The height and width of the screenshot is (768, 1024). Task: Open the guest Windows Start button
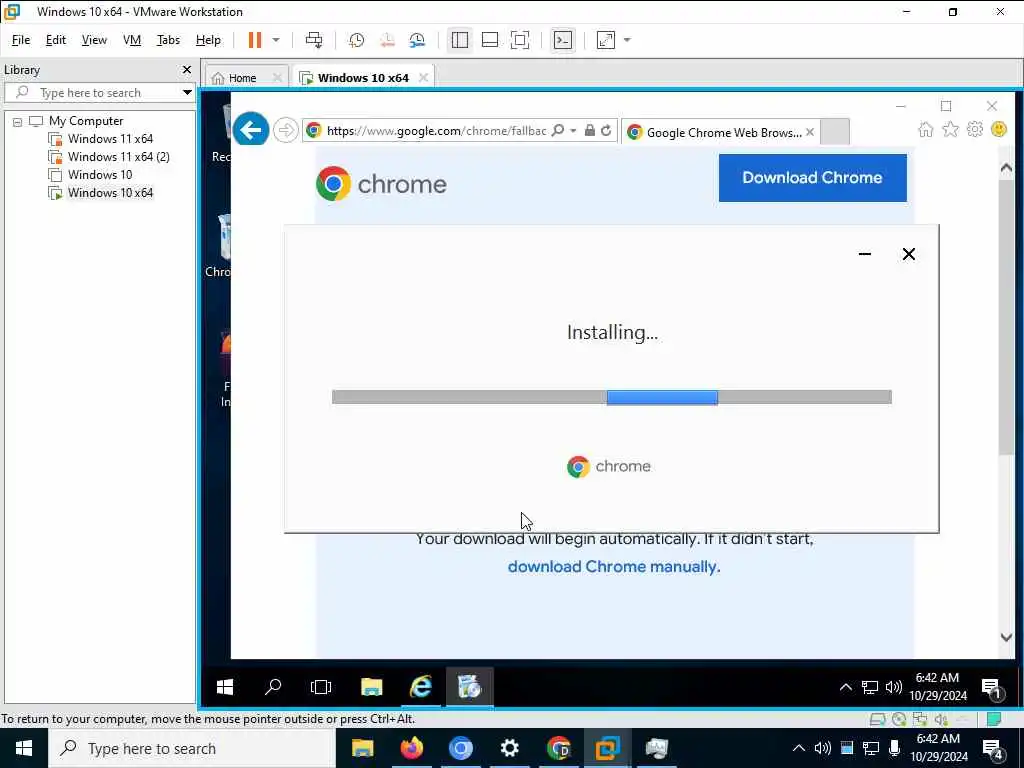225,686
